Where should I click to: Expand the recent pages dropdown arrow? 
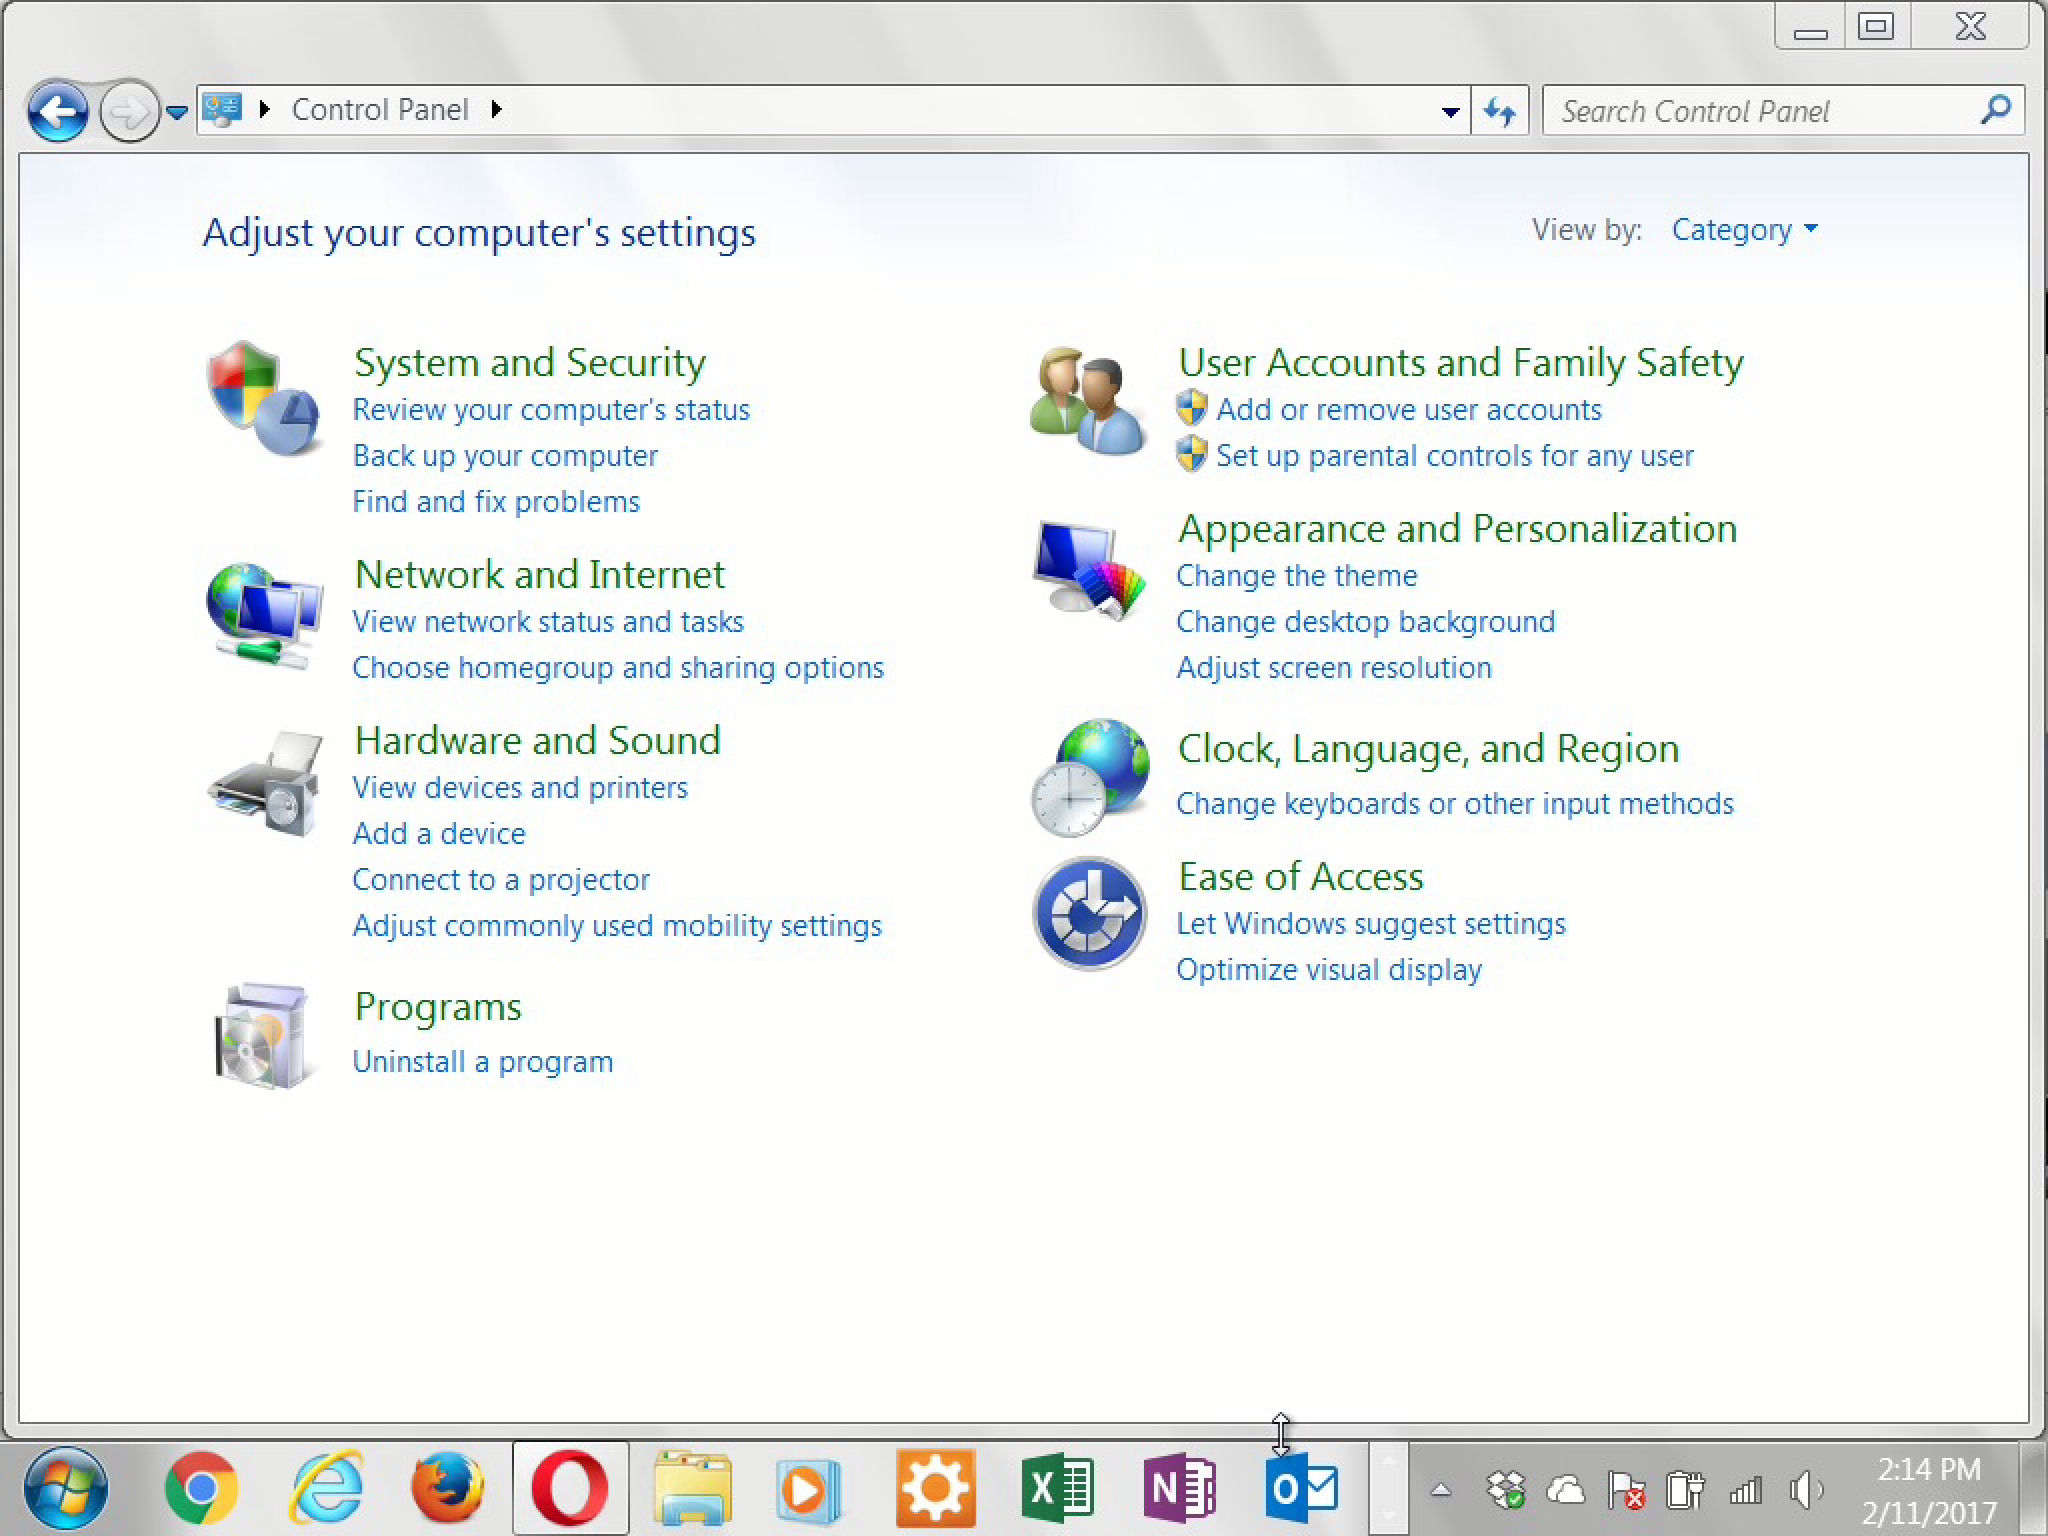[177, 112]
